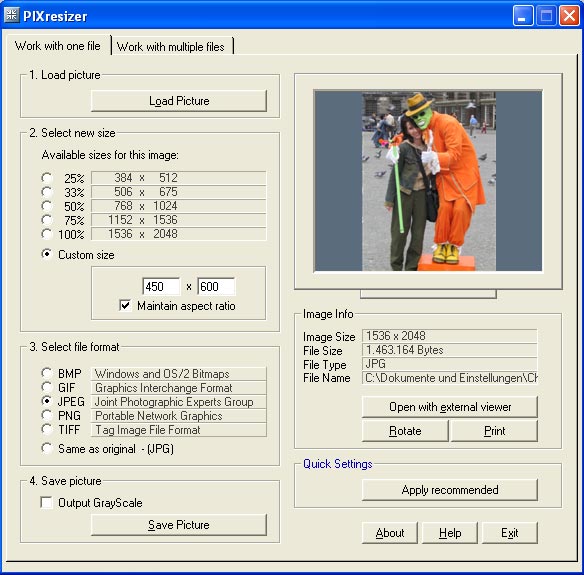Click the custom width field showing 450
Screen dimensions: 584x575
point(161,286)
